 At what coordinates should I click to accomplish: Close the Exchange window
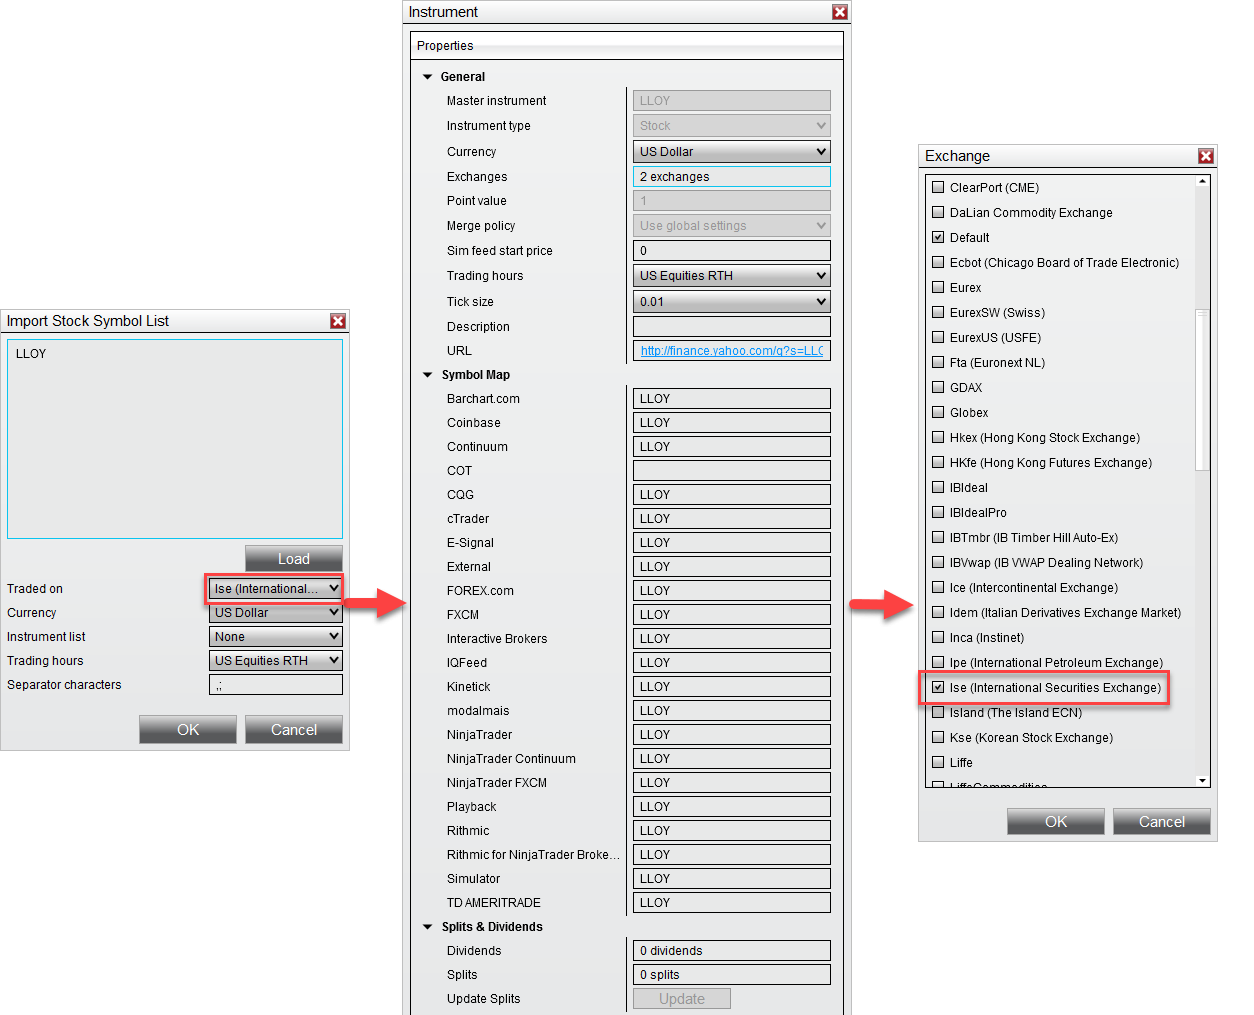tap(1206, 156)
